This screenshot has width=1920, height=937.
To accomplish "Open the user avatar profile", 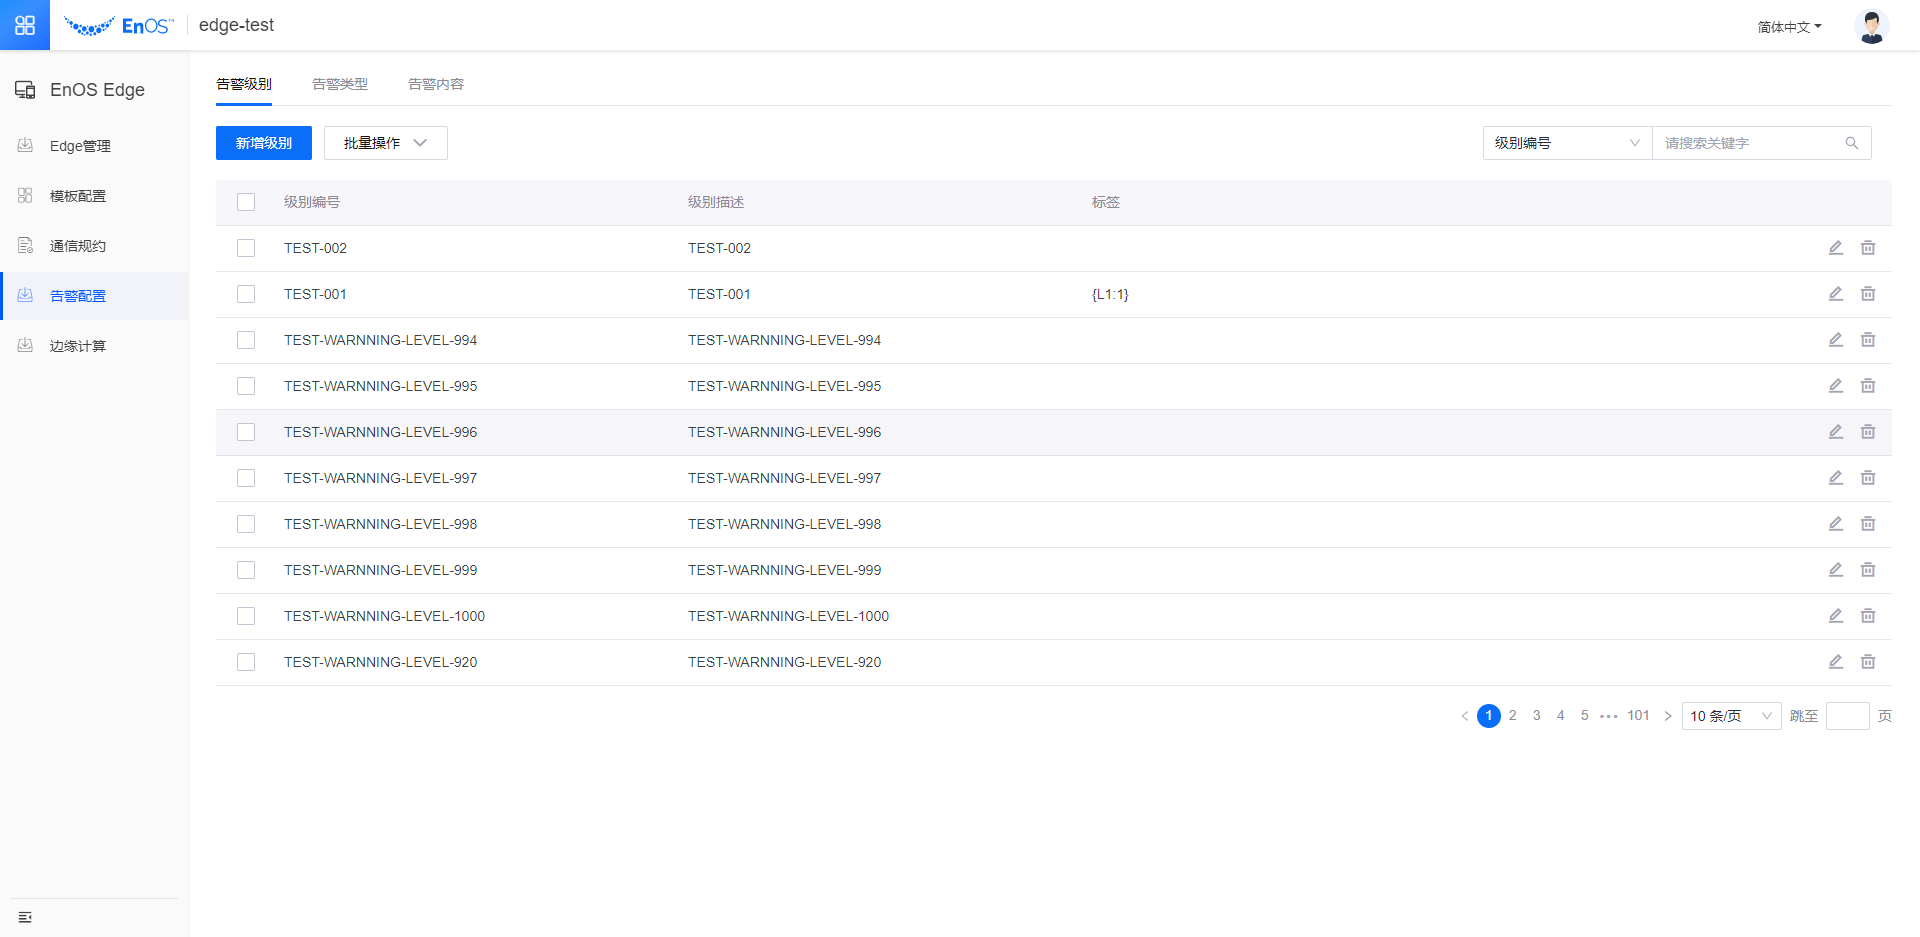I will point(1870,26).
